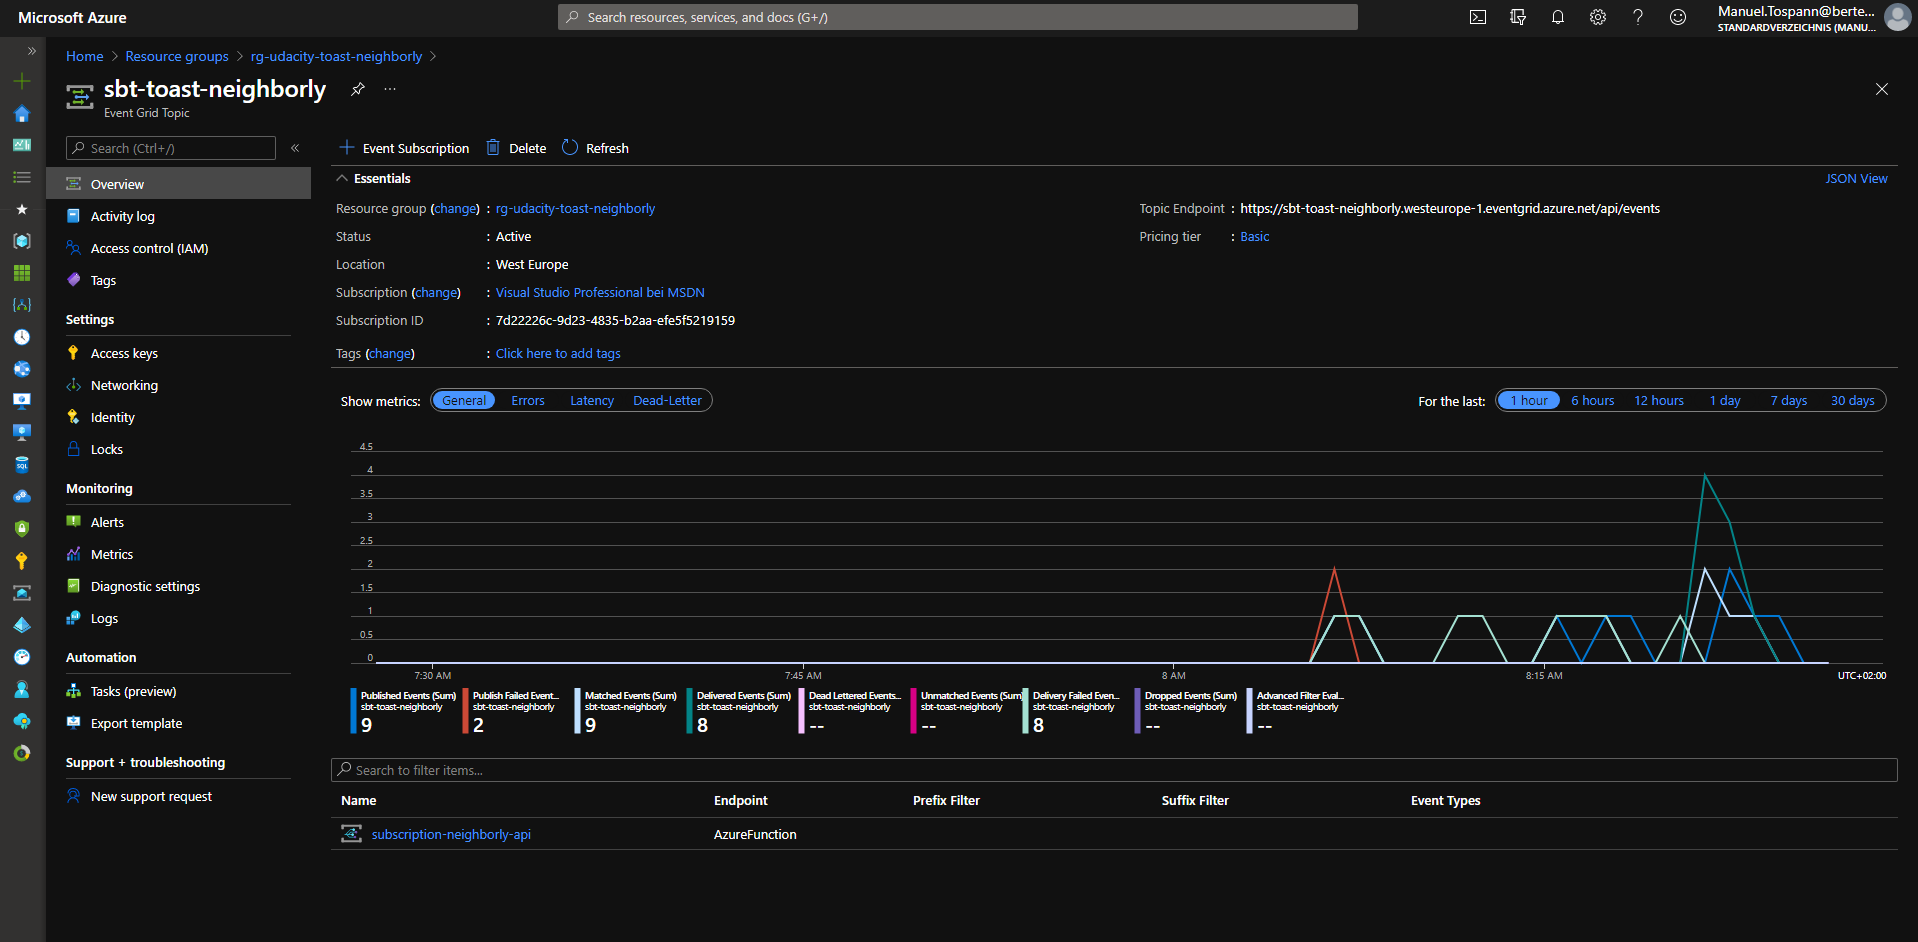Click the Diagnostic settings icon
Viewport: 1918px width, 942px height.
pos(73,586)
